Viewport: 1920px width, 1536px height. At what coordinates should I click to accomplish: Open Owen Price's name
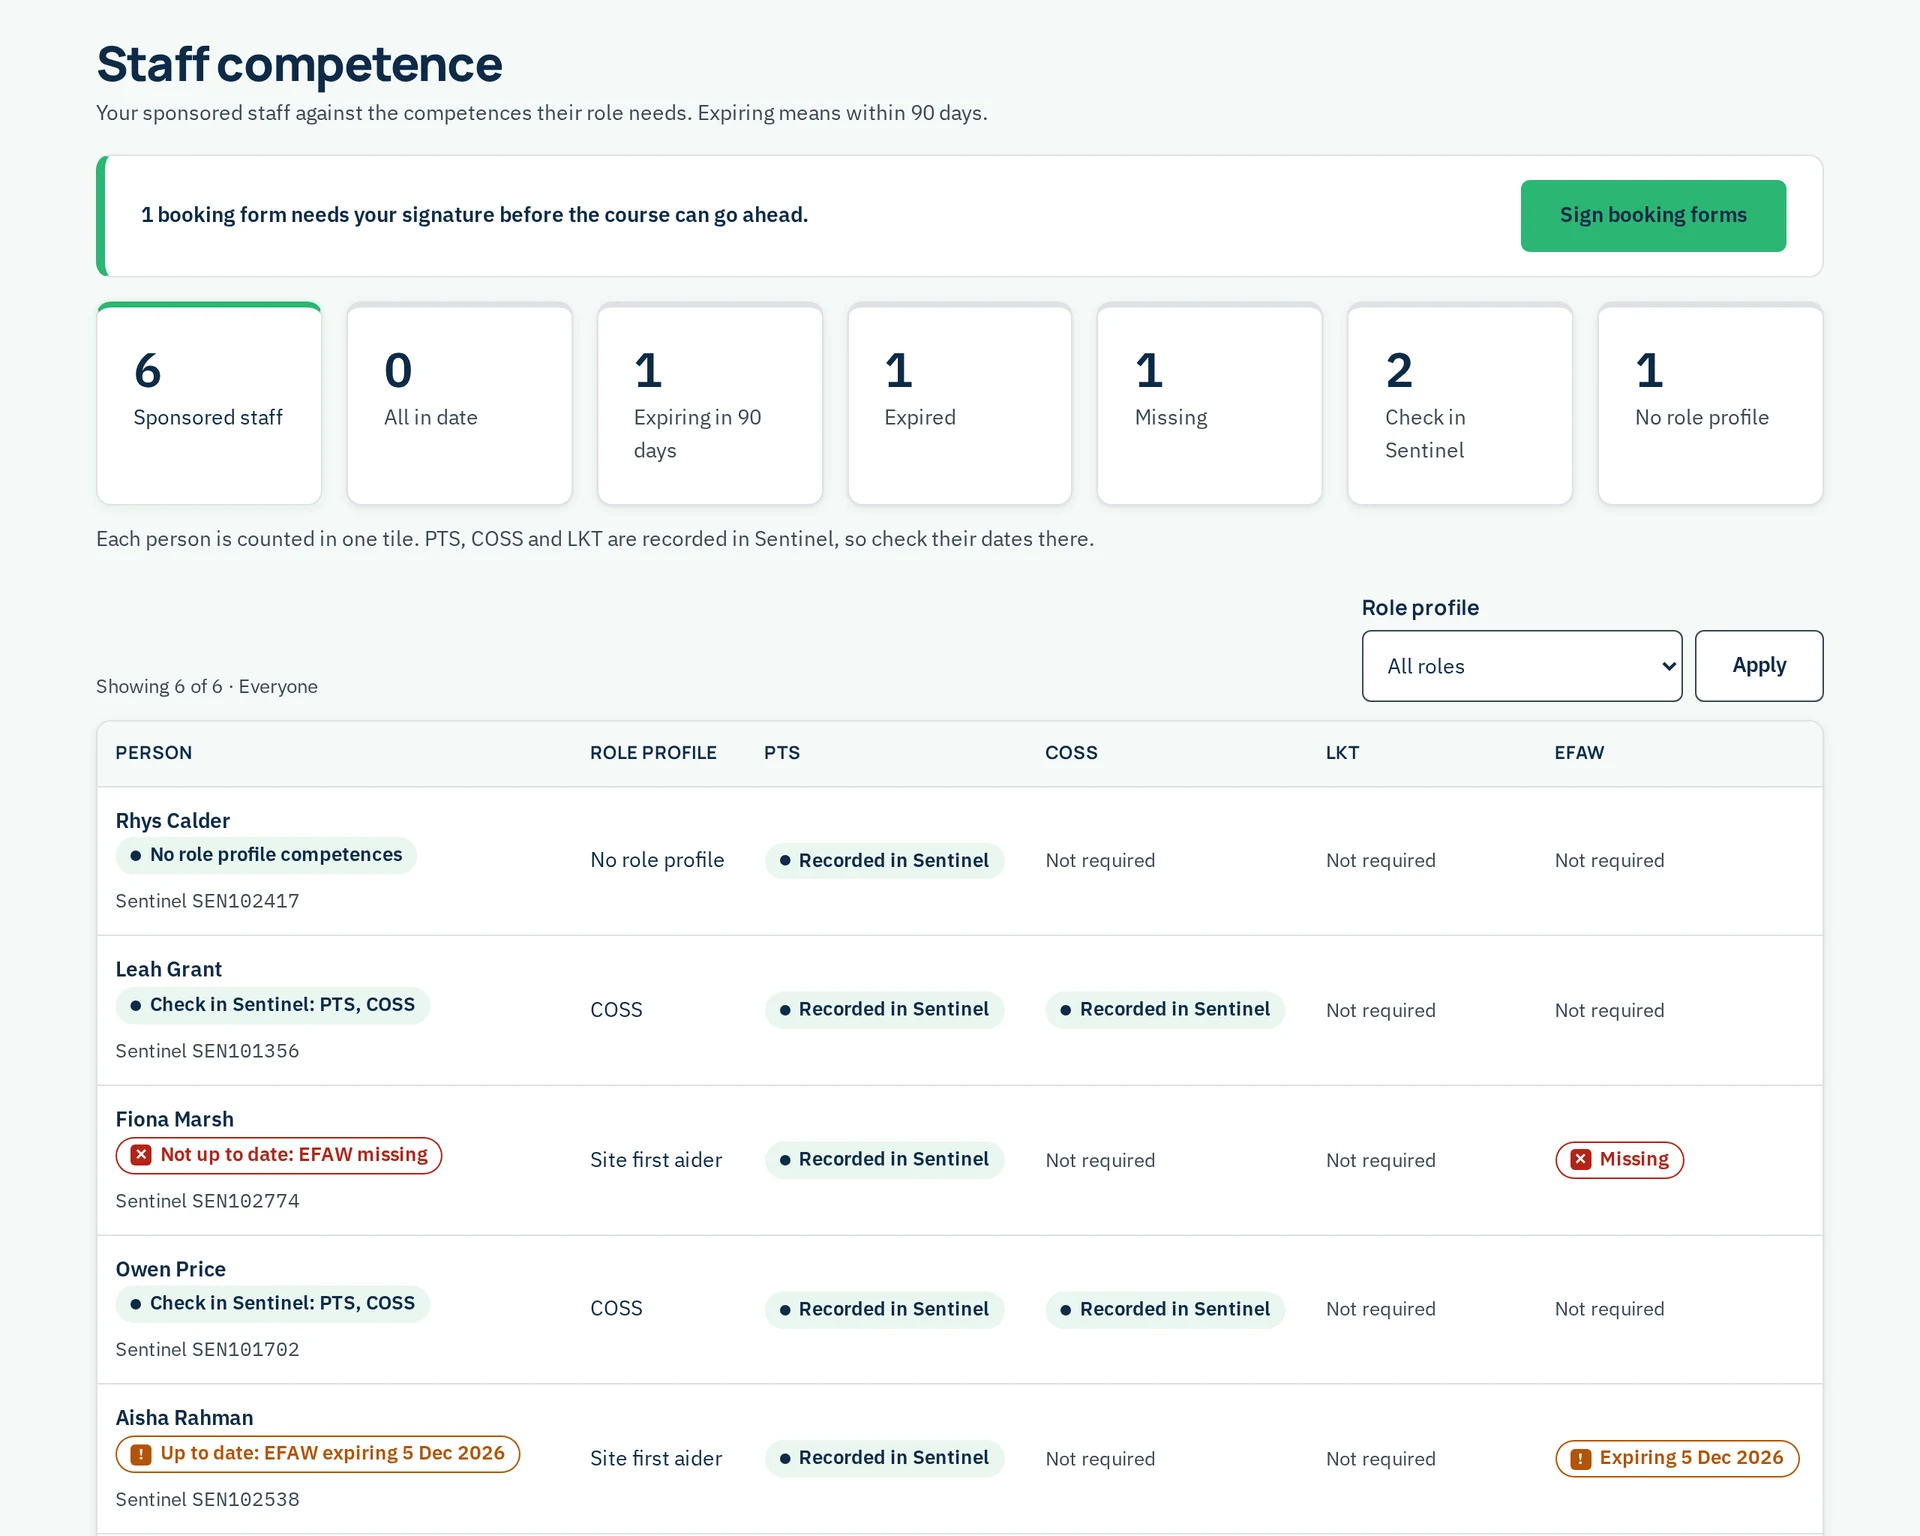point(171,1270)
